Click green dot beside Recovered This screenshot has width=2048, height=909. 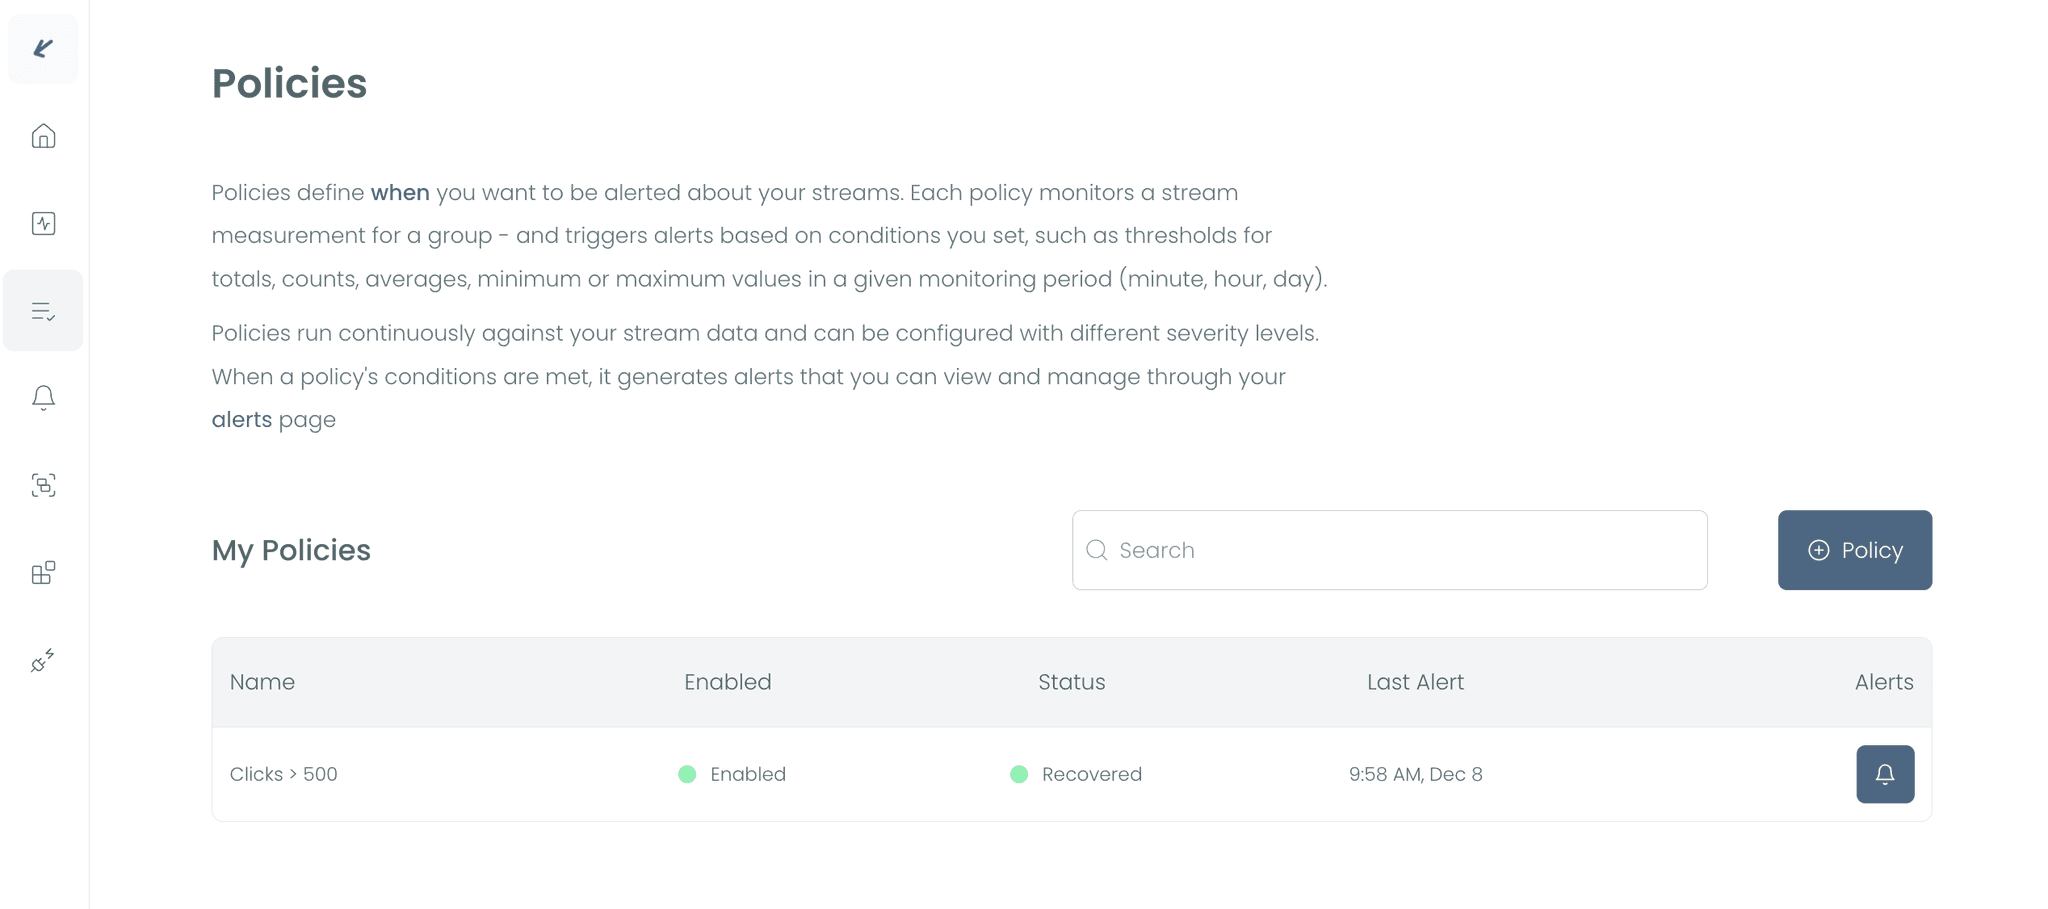pos(1019,774)
